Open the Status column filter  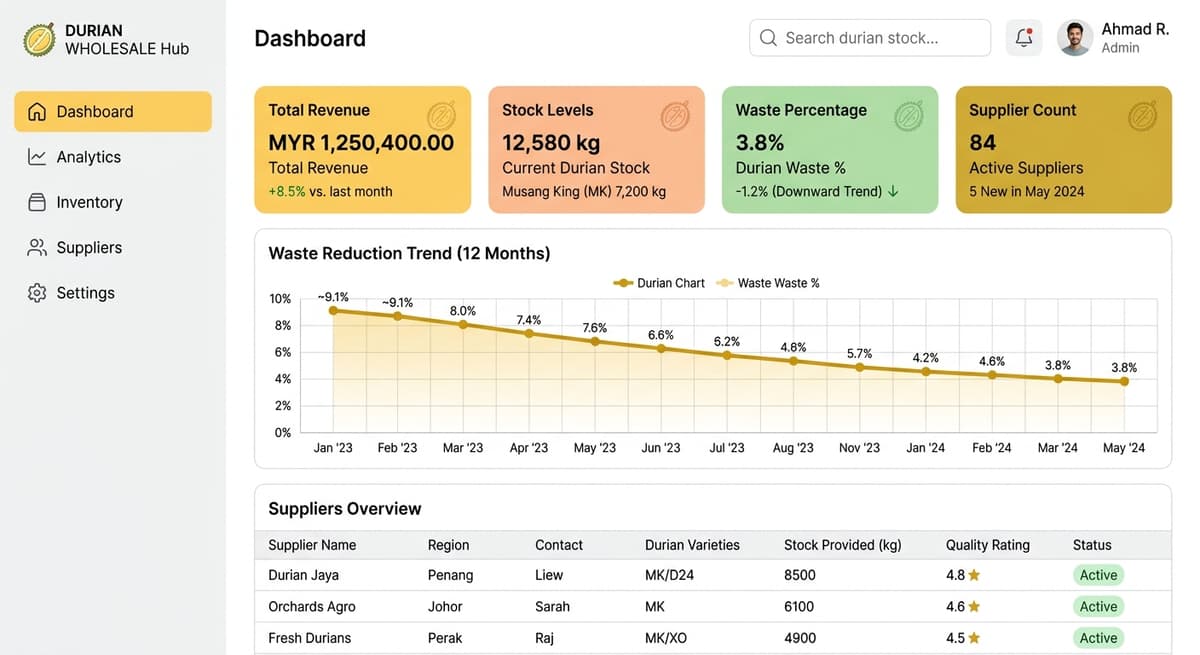[x=1091, y=545]
